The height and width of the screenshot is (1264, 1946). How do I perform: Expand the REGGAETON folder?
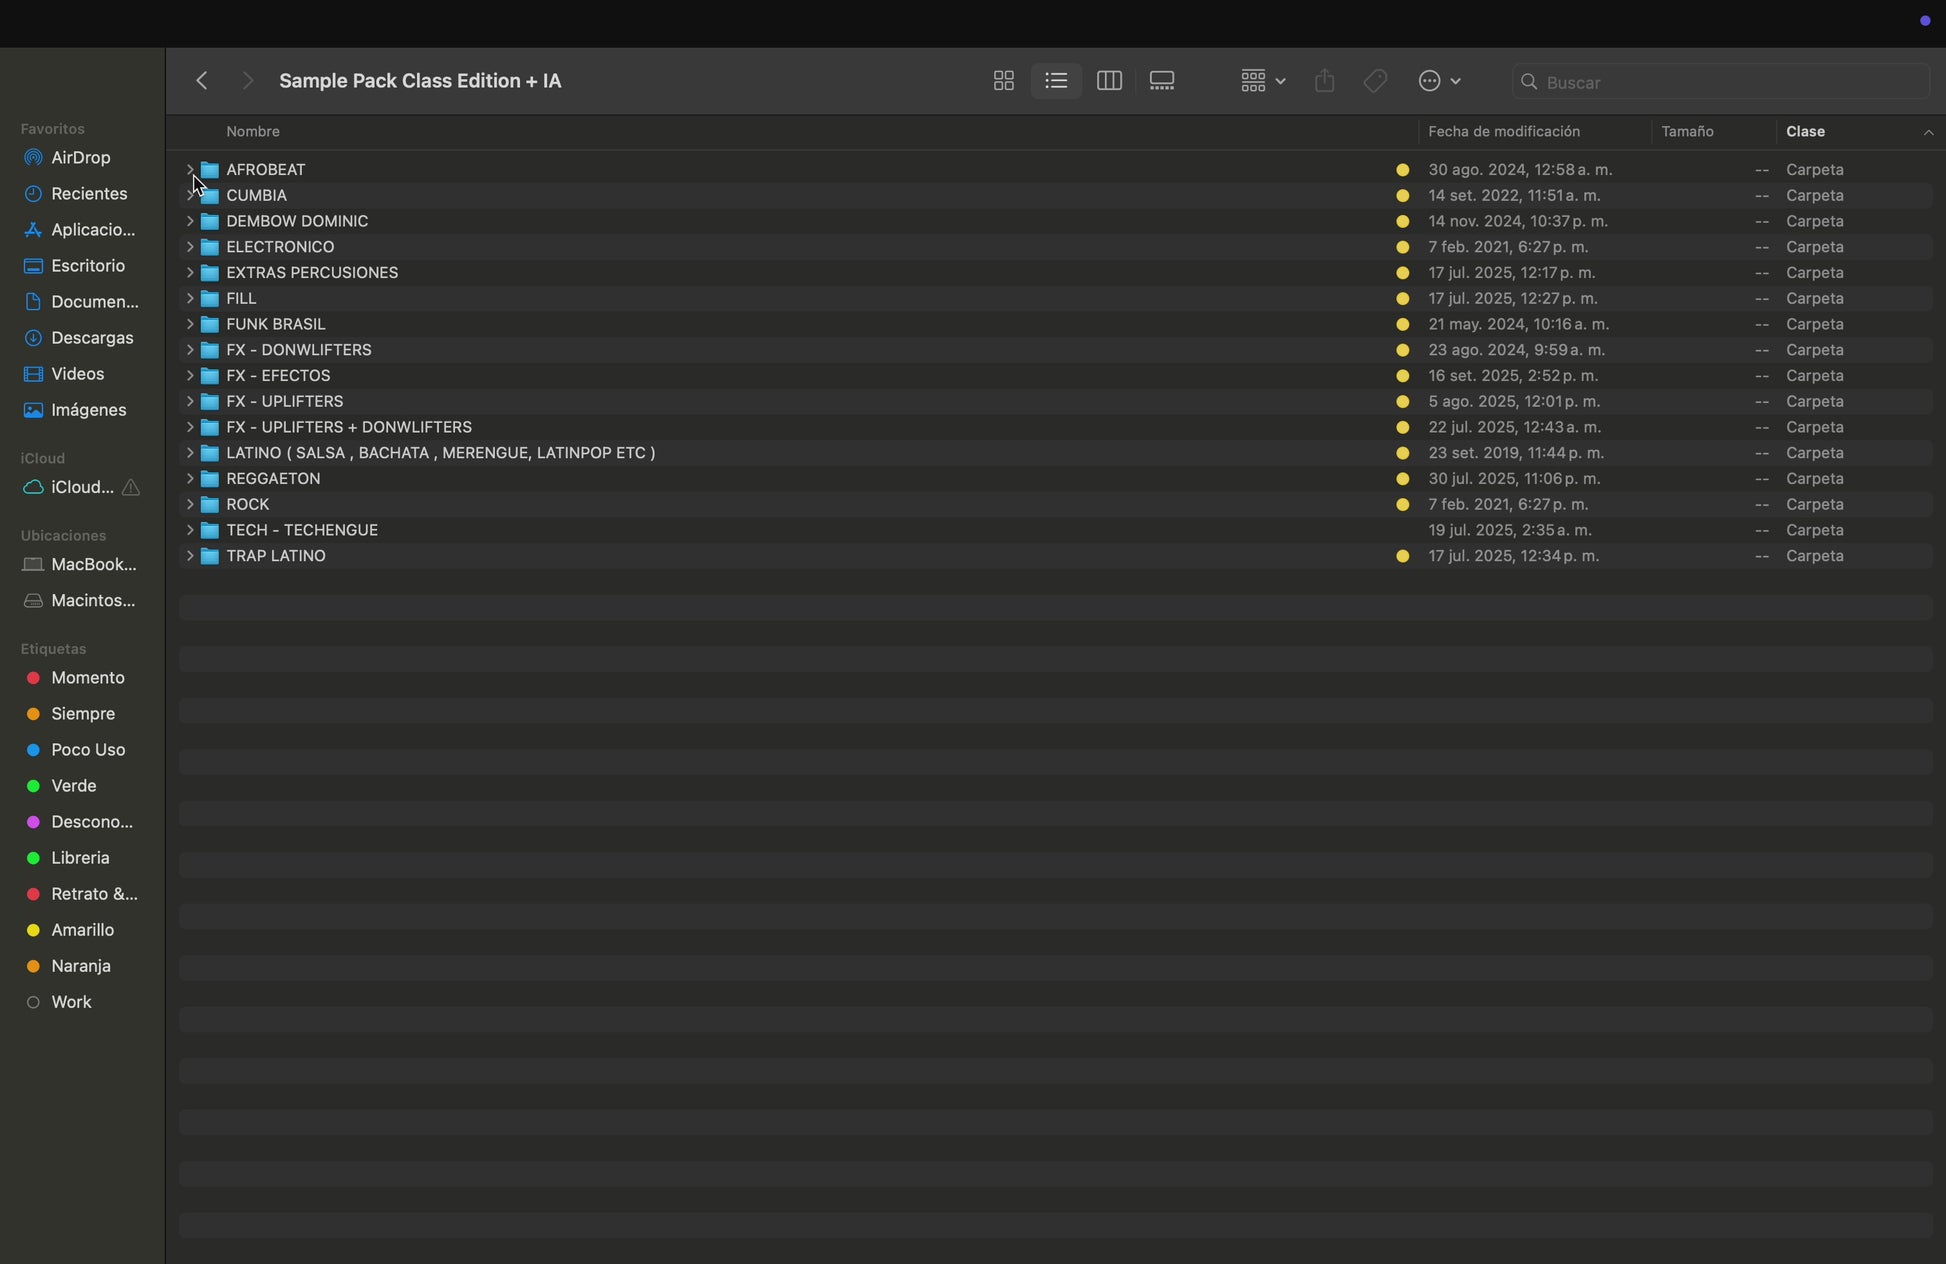pos(189,479)
